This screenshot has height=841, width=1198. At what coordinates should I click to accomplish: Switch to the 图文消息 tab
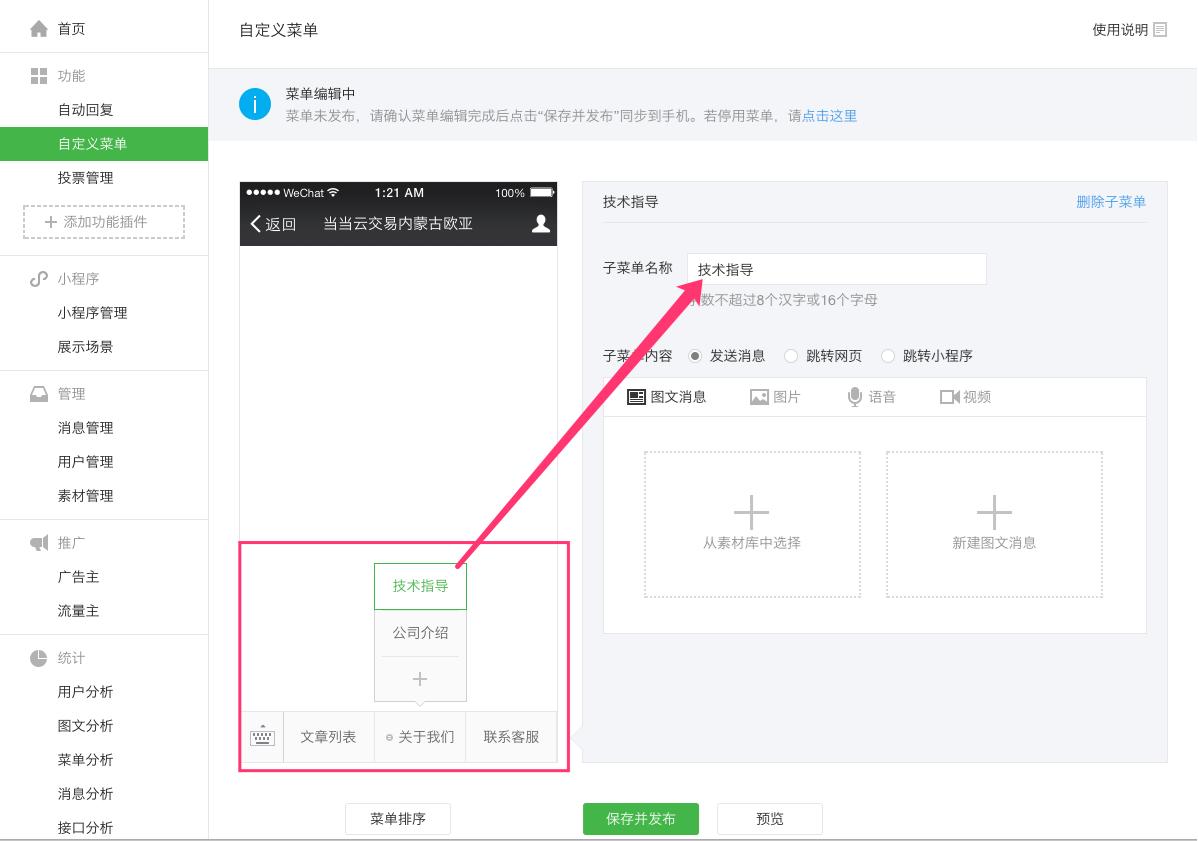pyautogui.click(x=666, y=396)
